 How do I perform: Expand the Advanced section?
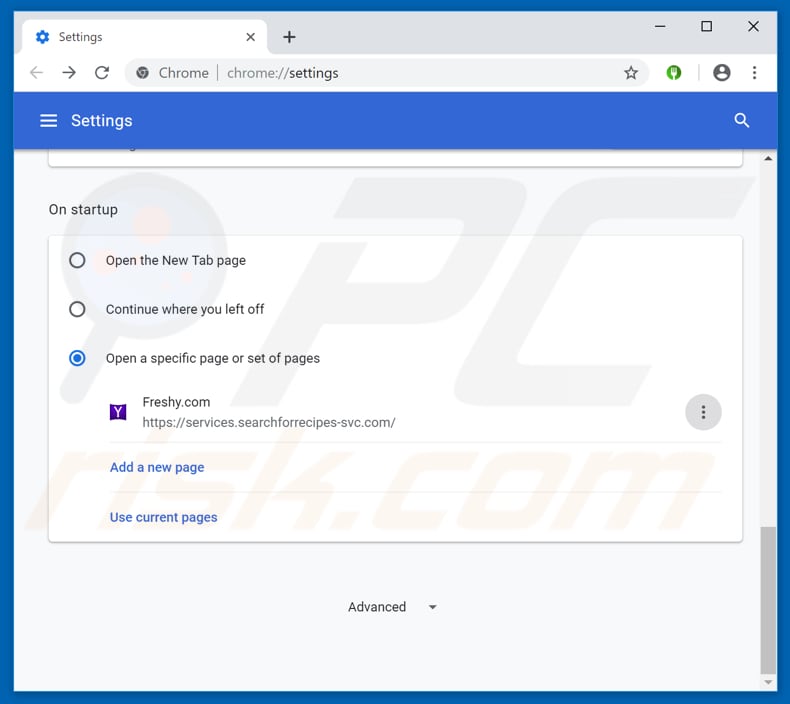pos(392,607)
